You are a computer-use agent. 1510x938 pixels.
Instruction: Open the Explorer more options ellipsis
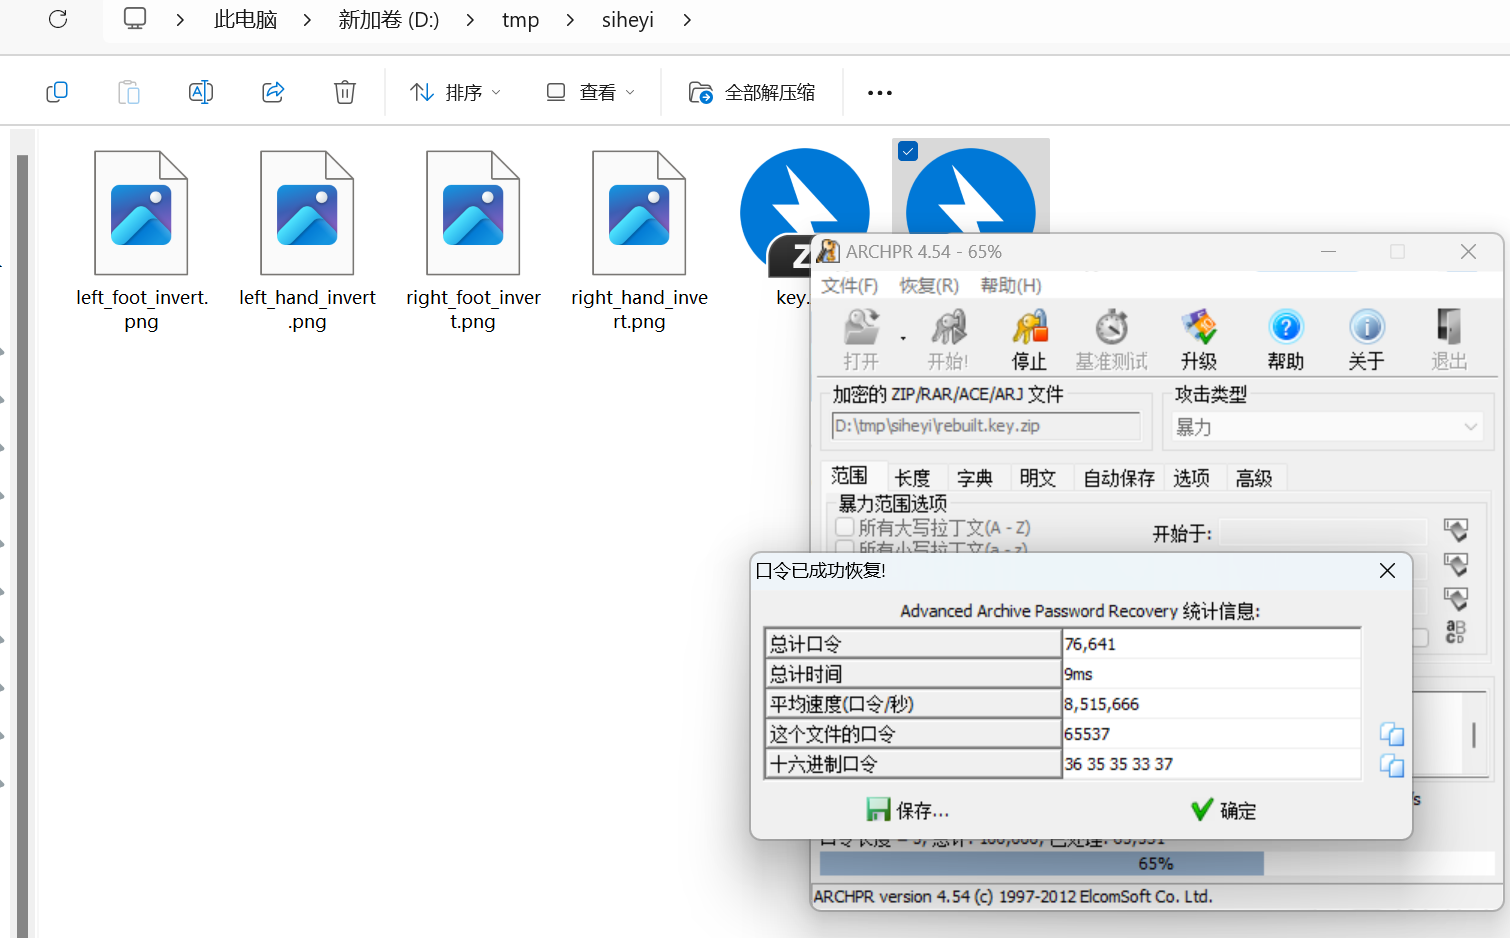(x=880, y=93)
